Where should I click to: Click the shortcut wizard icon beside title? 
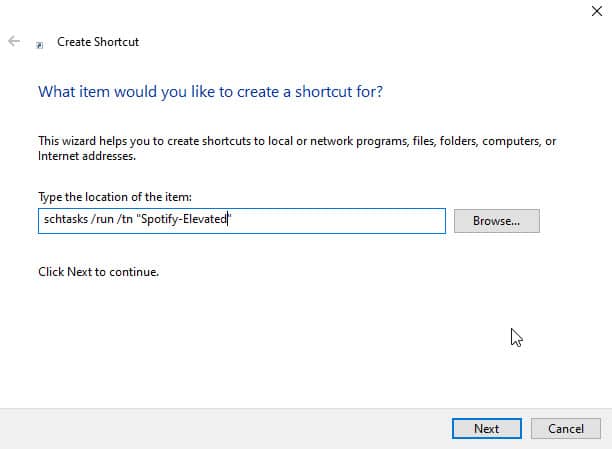(x=39, y=45)
